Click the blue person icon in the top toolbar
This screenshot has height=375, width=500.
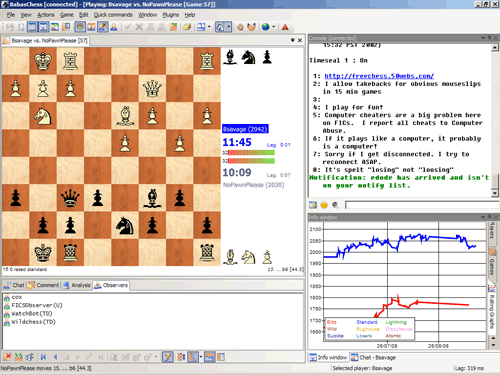pos(114,27)
